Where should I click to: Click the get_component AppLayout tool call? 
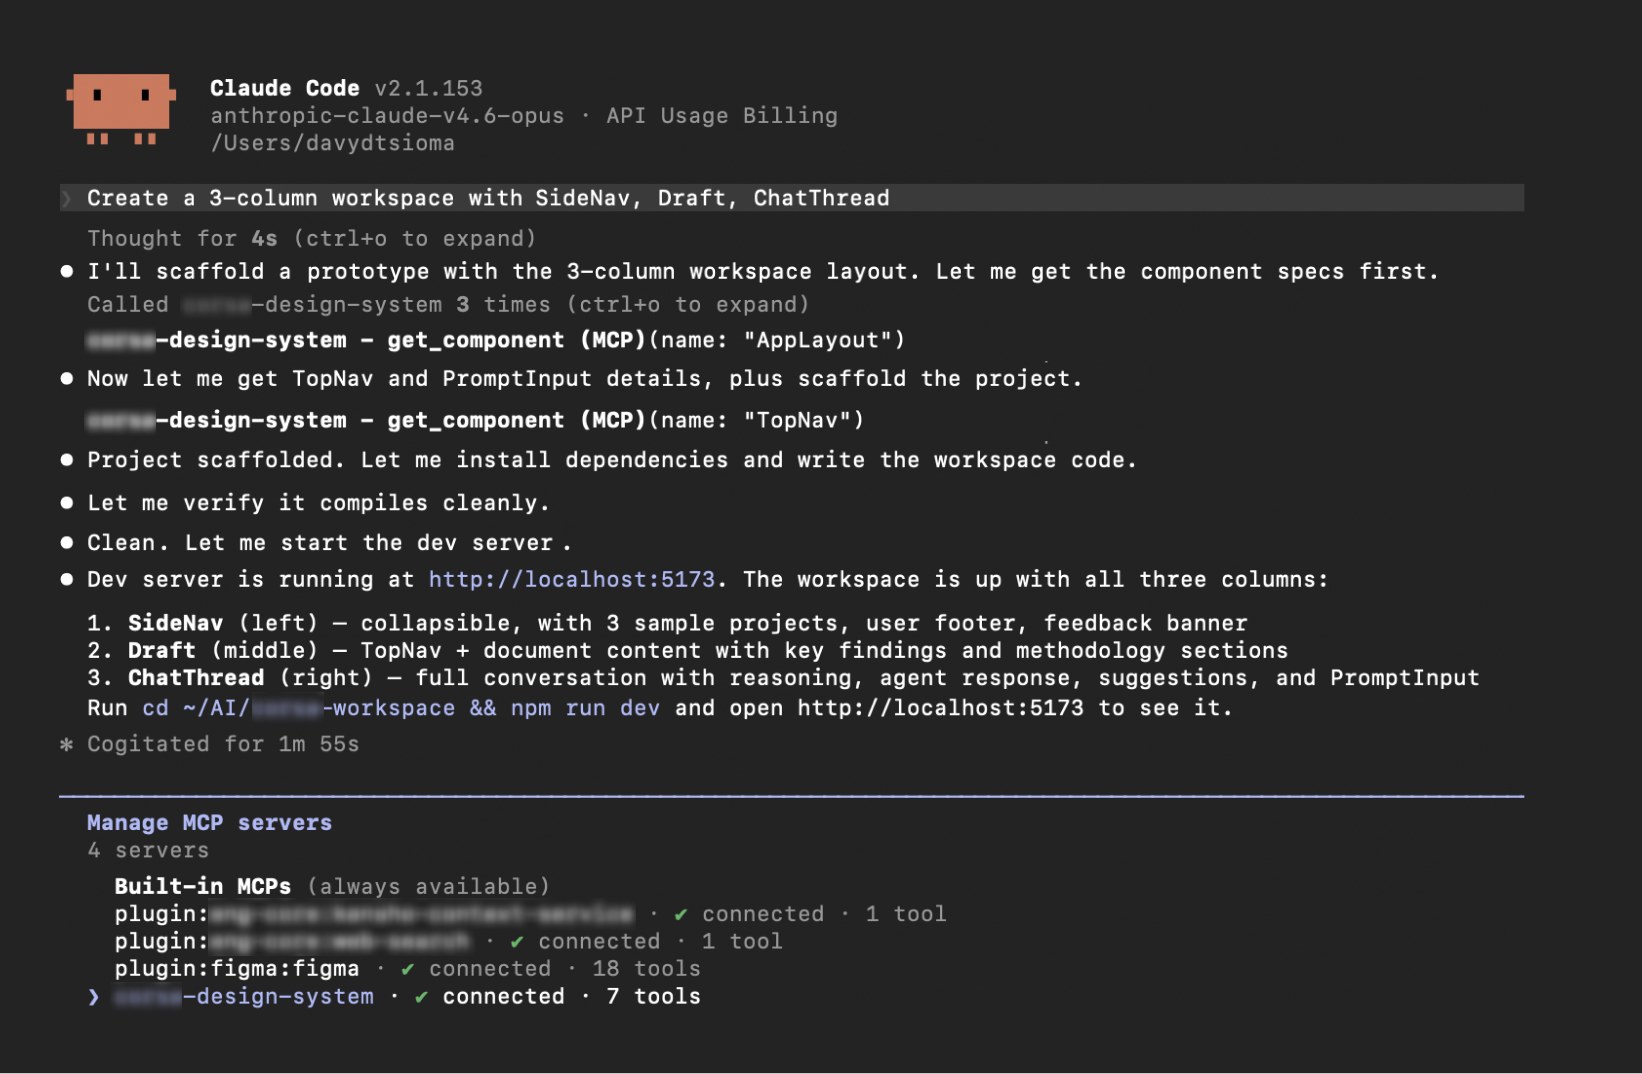coord(496,341)
